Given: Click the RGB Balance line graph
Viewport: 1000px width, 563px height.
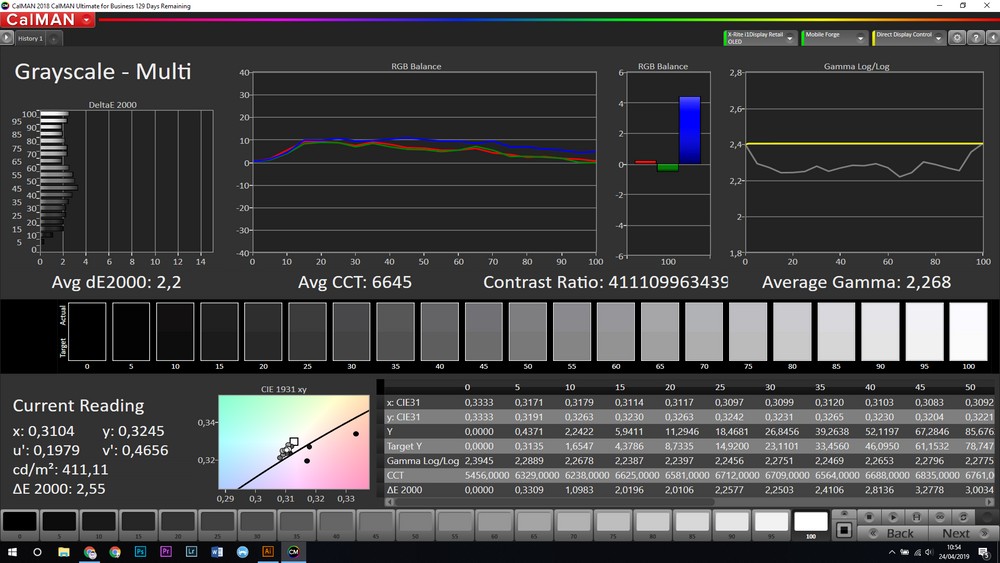Looking at the screenshot, I should point(424,163).
